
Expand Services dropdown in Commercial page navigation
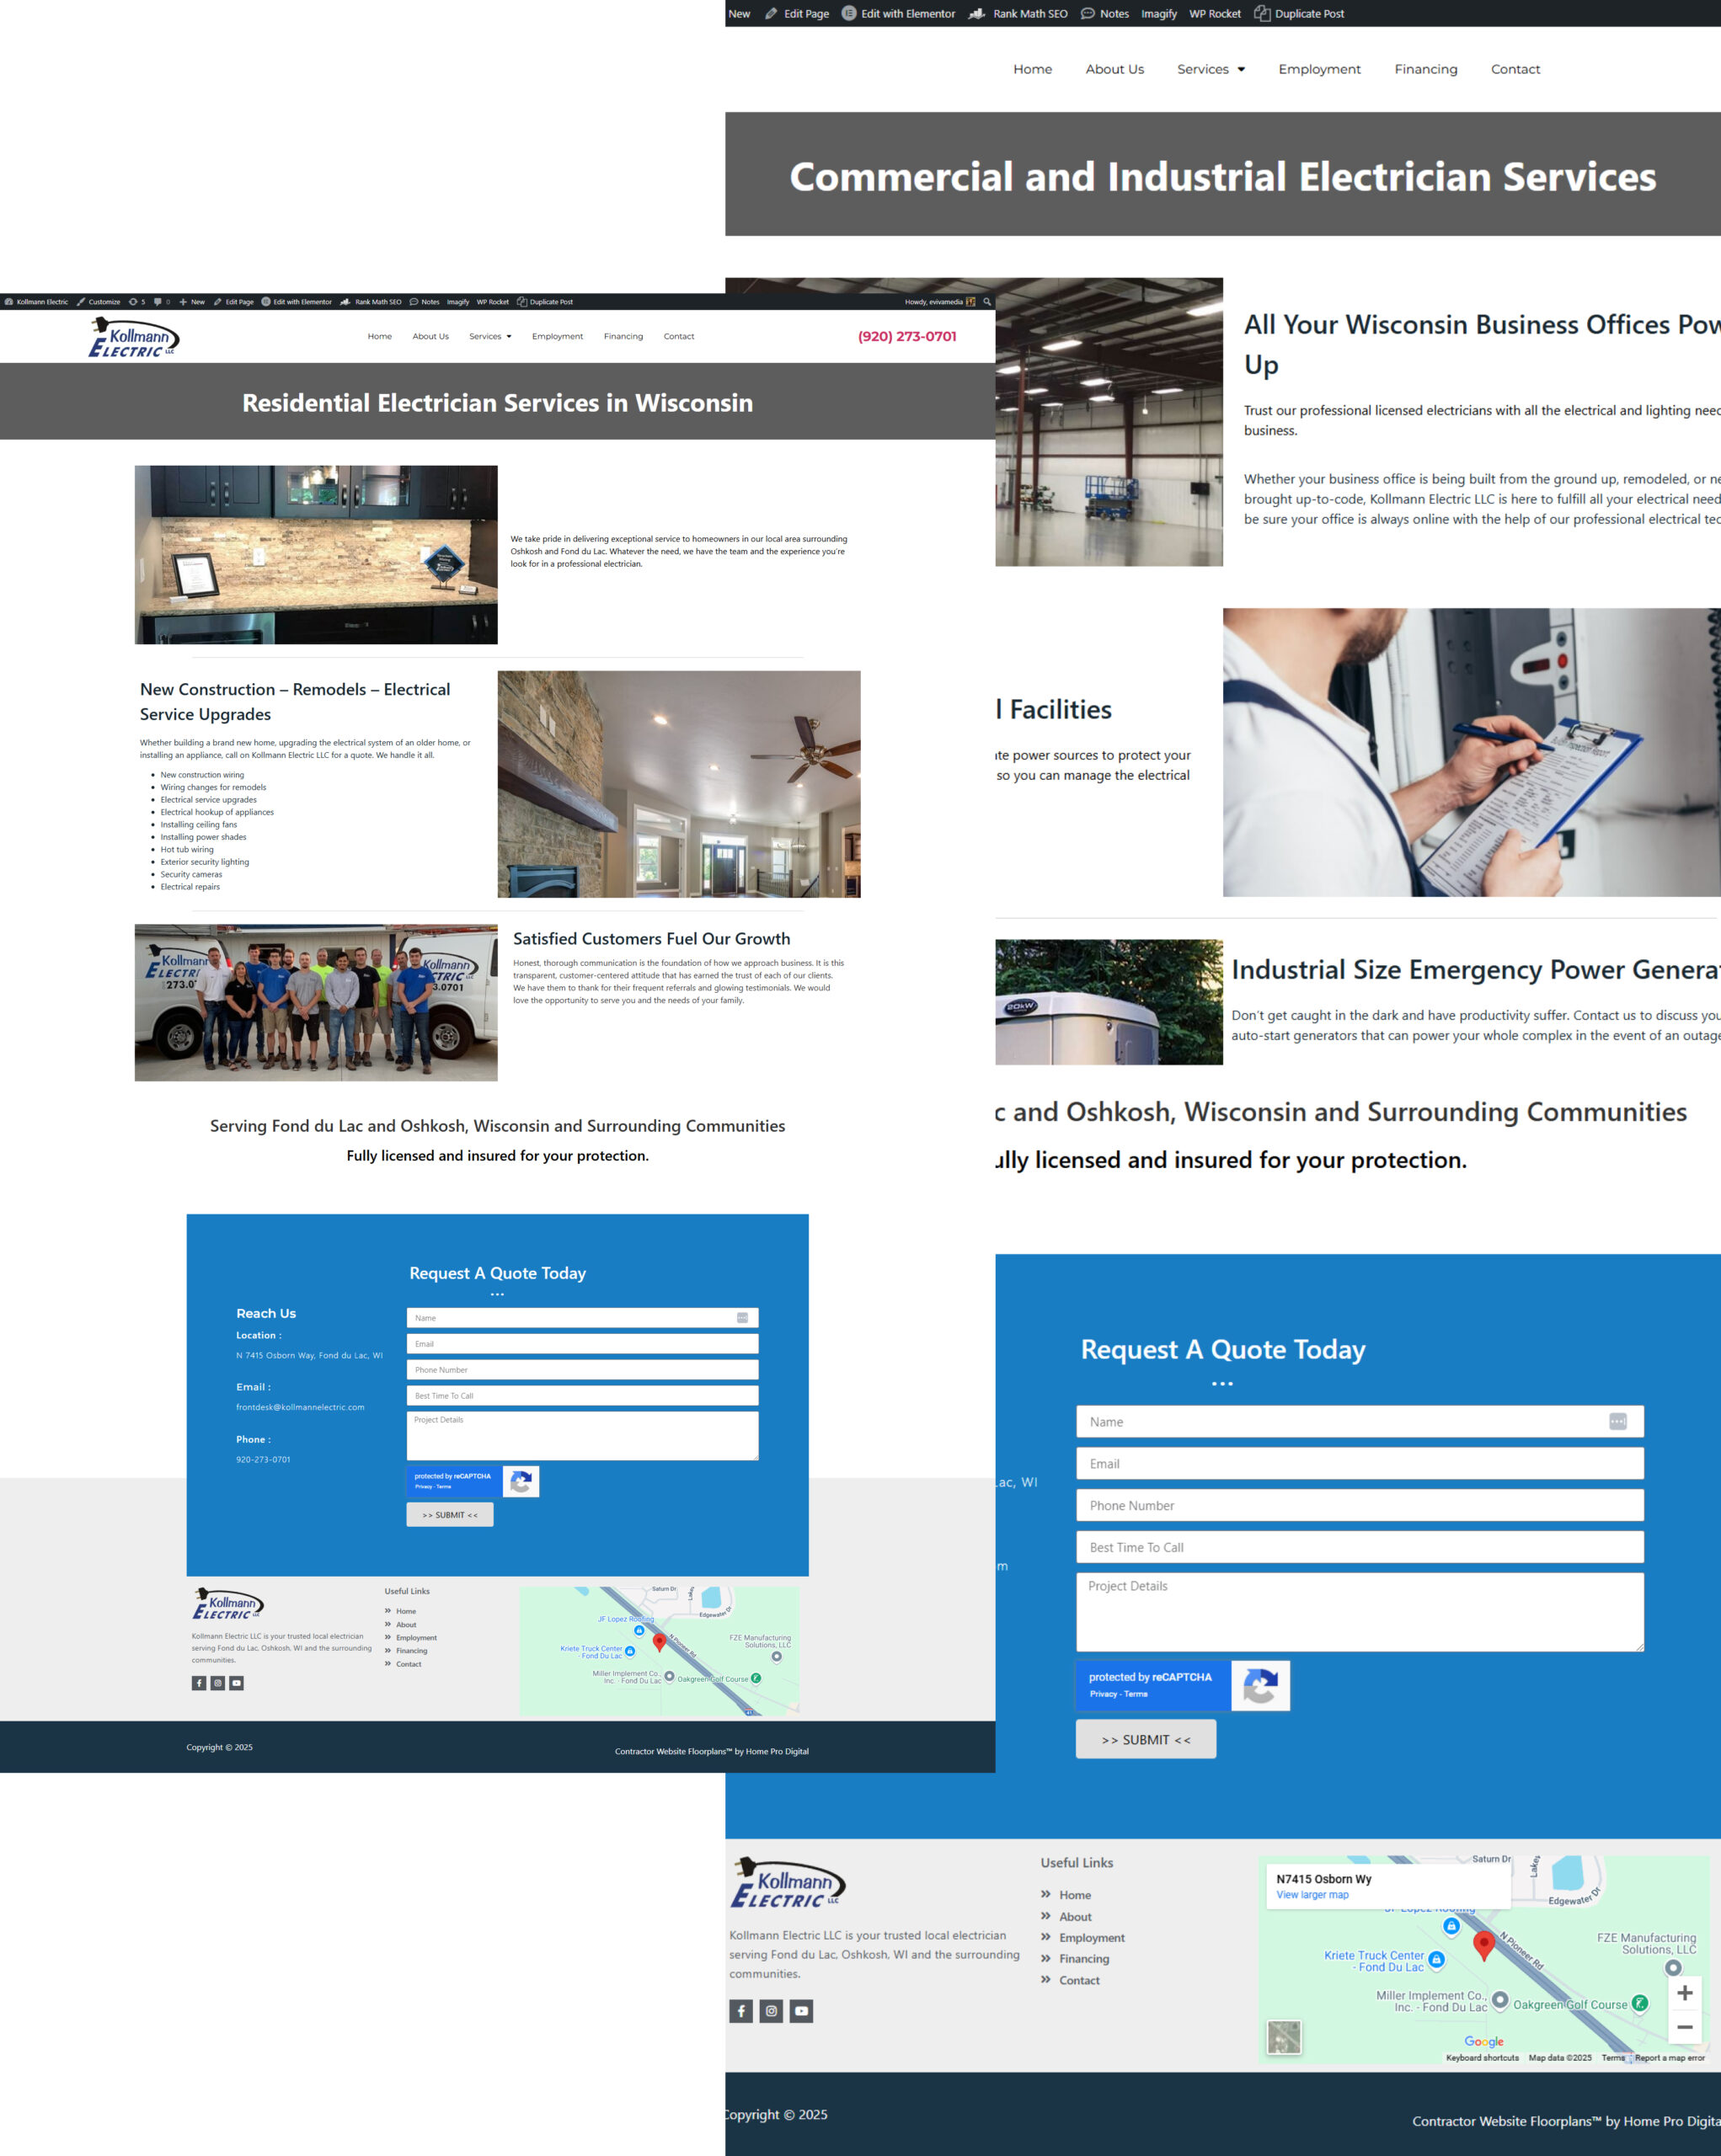tap(1210, 69)
